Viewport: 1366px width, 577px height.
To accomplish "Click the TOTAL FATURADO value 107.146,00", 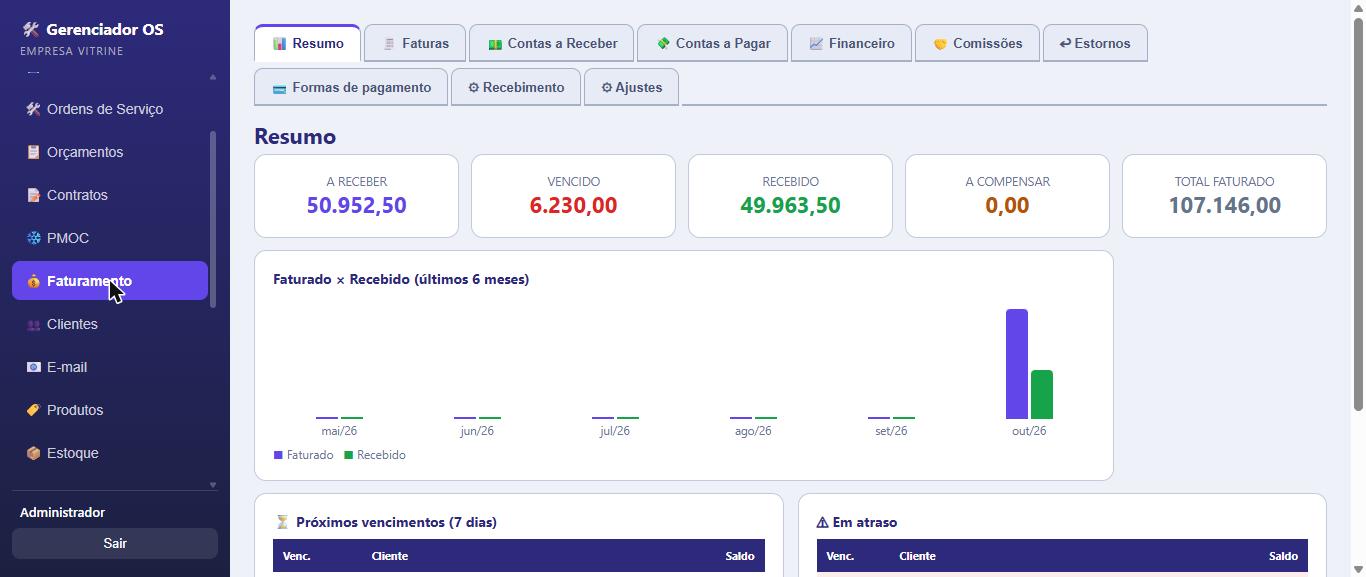I will click(x=1224, y=205).
